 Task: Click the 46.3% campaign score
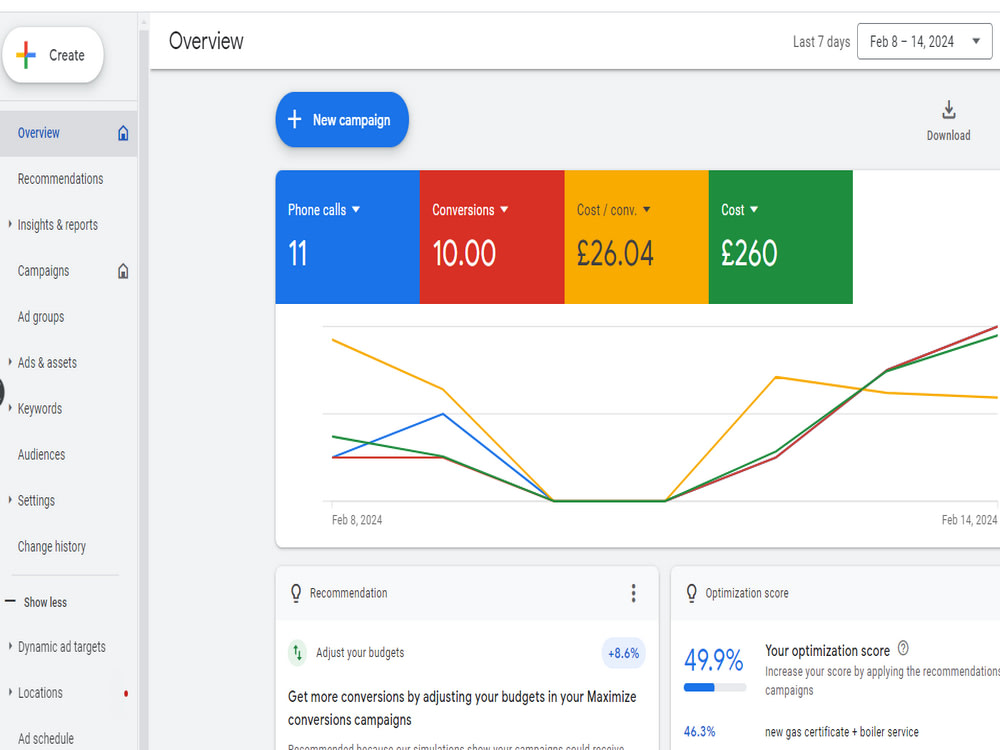[700, 732]
